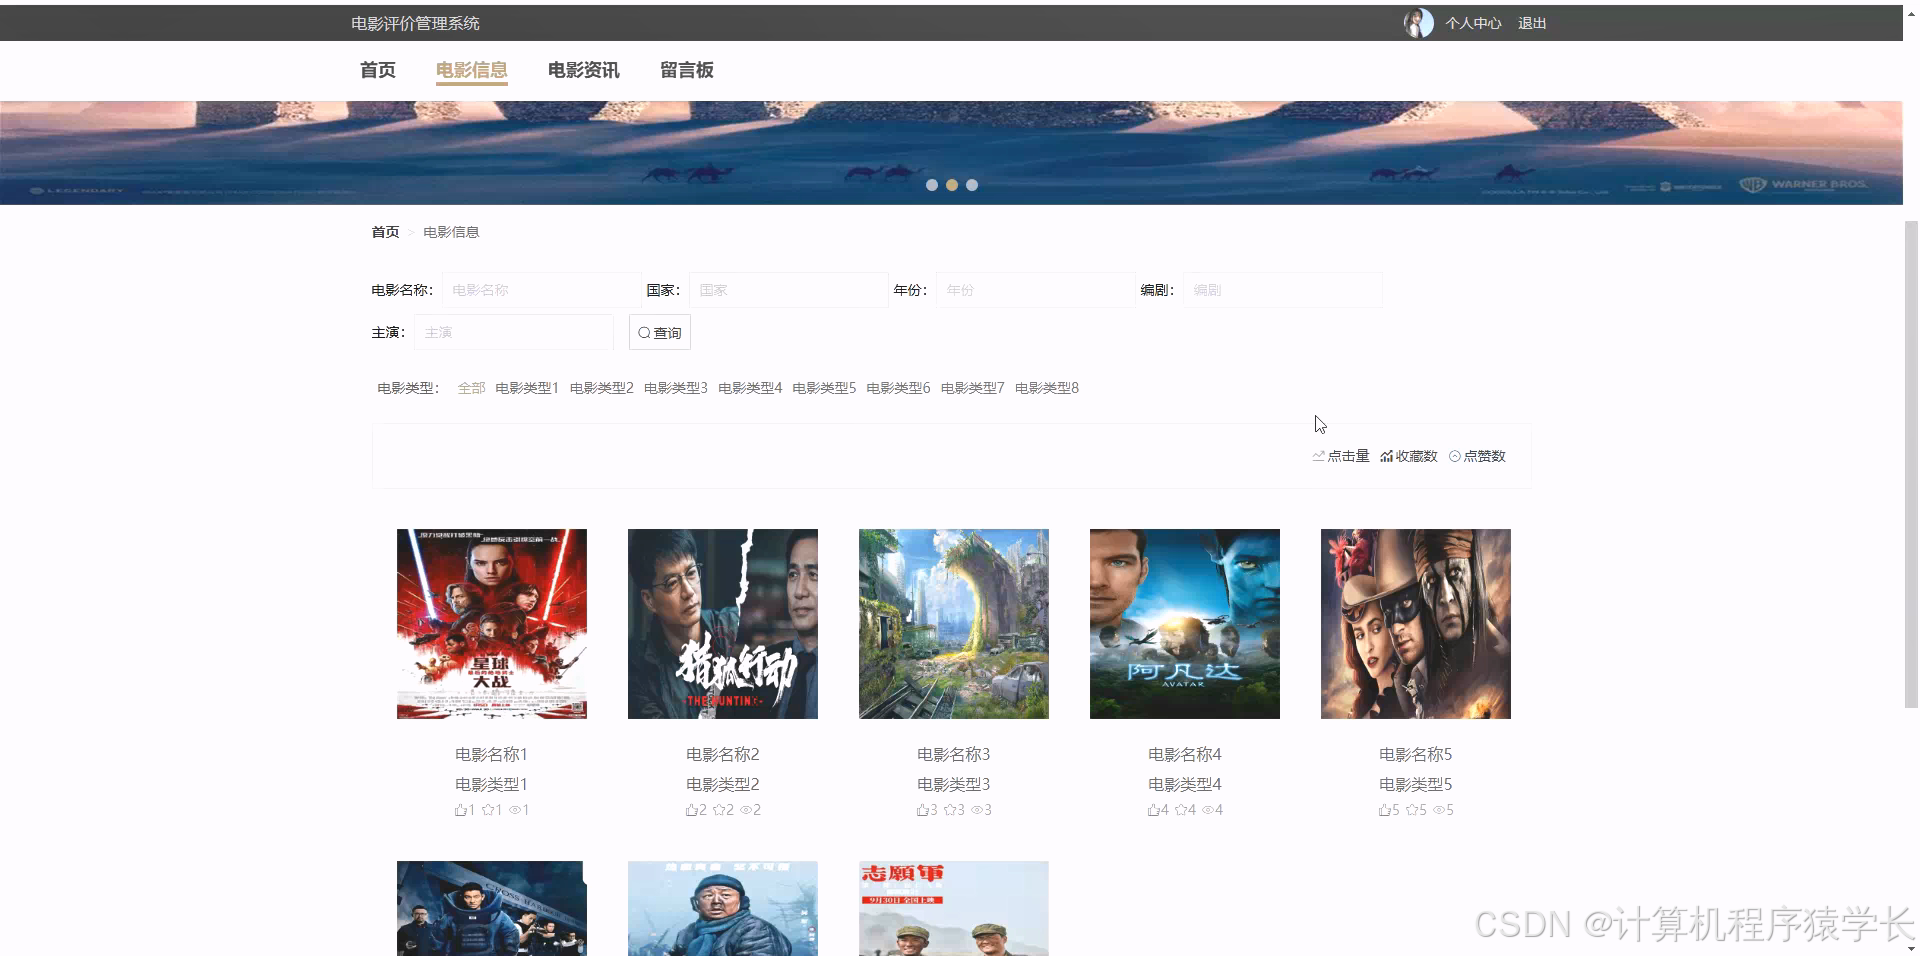Screen dimensions: 1920x956
Task: Click the 电影名称4 title text
Action: coord(1185,754)
